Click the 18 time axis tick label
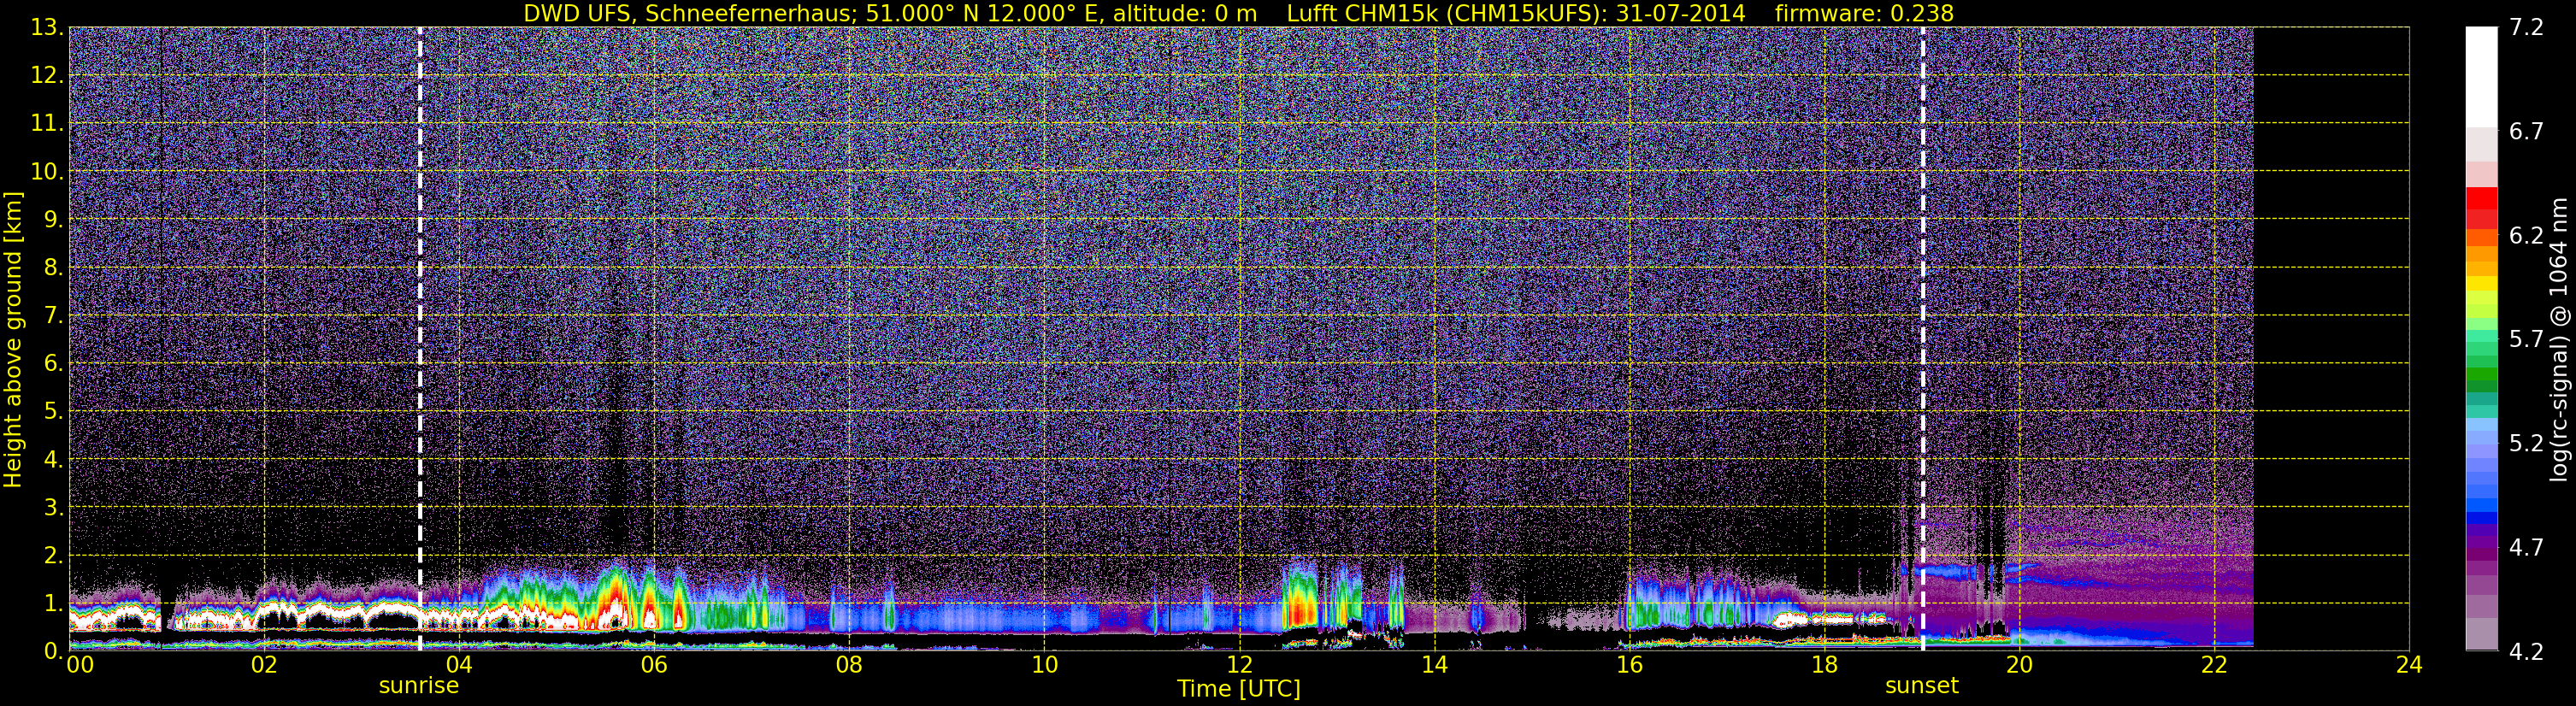Screen dimensions: 2576x706 [1824, 665]
